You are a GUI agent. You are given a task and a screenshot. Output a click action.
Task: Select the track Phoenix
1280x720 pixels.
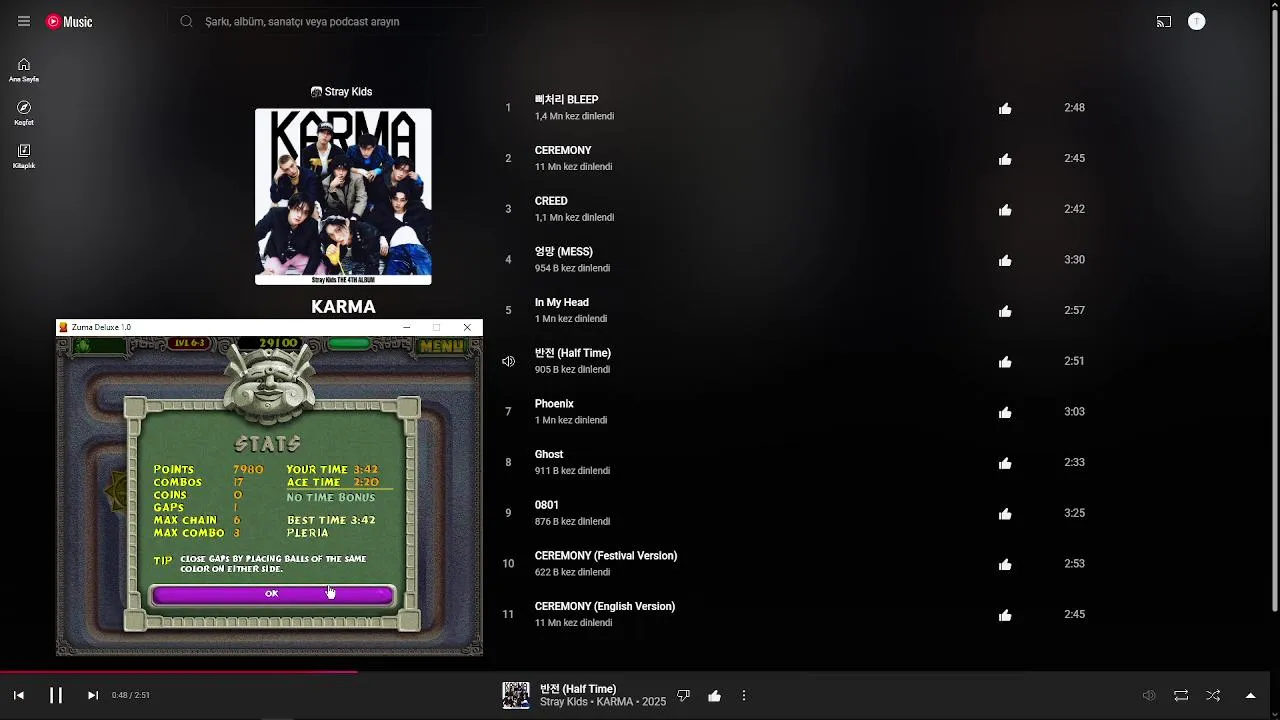[x=554, y=404]
